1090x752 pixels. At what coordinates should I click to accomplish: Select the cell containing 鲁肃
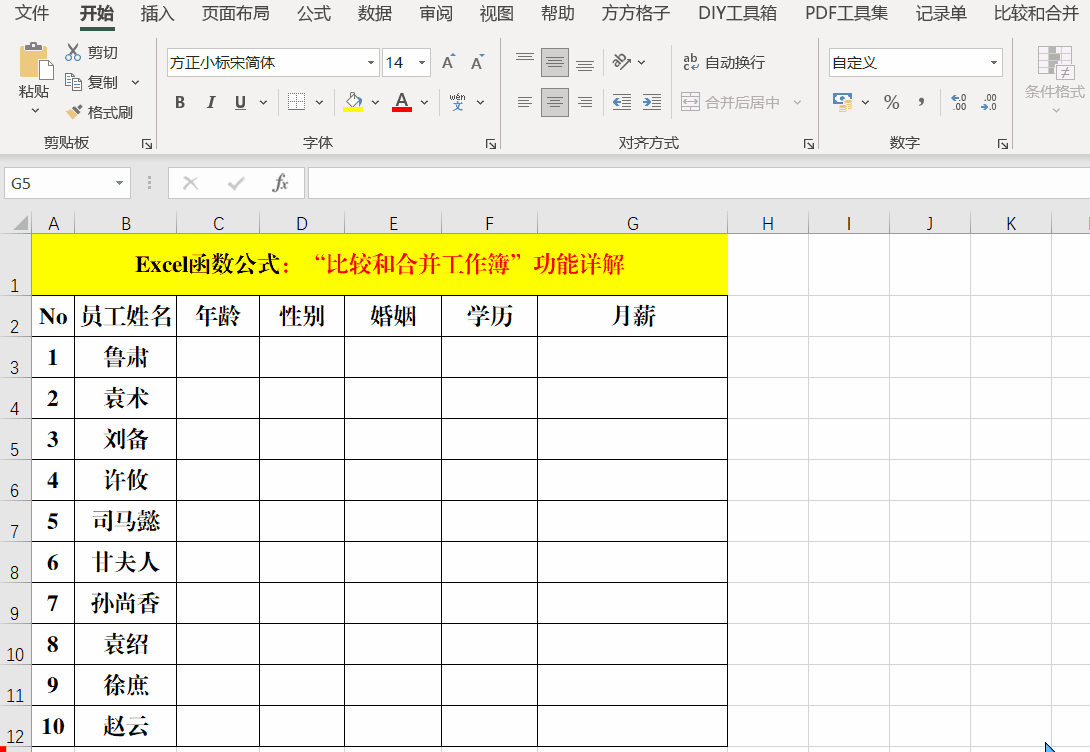coord(126,356)
